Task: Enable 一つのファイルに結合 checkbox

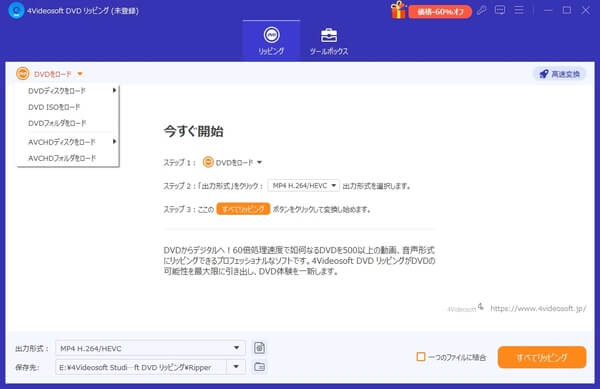Action: (421, 357)
